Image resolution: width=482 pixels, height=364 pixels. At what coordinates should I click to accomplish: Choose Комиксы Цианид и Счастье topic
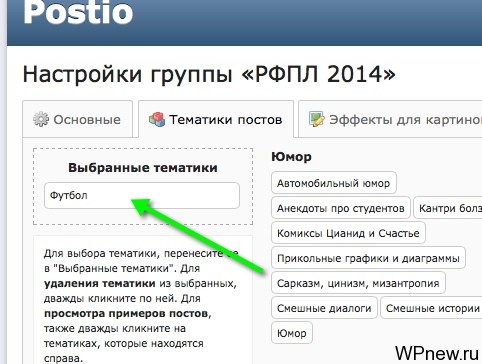348,233
